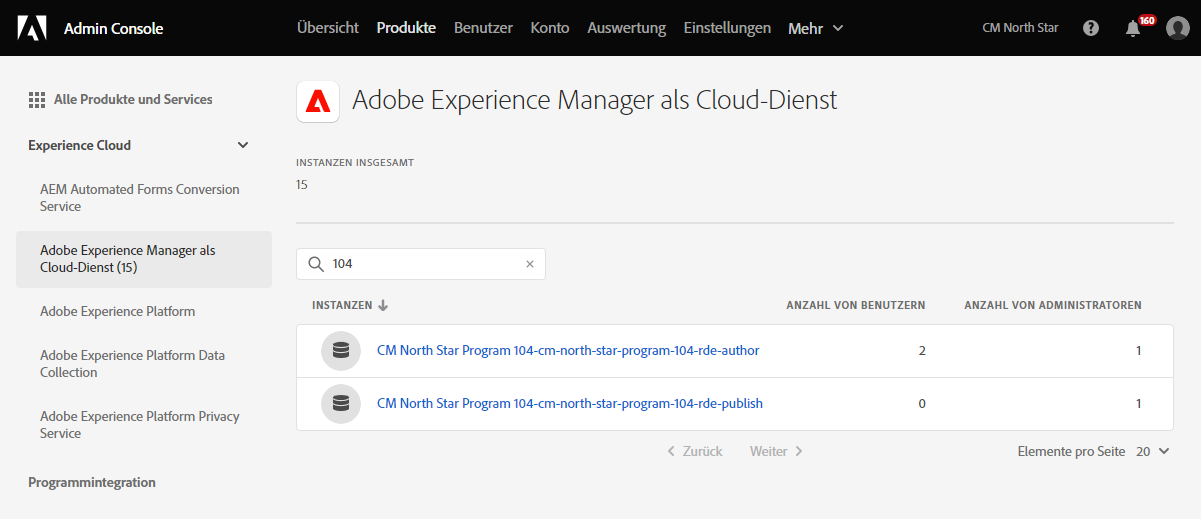
Task: Click the Weiter pagination button
Action: tap(777, 452)
